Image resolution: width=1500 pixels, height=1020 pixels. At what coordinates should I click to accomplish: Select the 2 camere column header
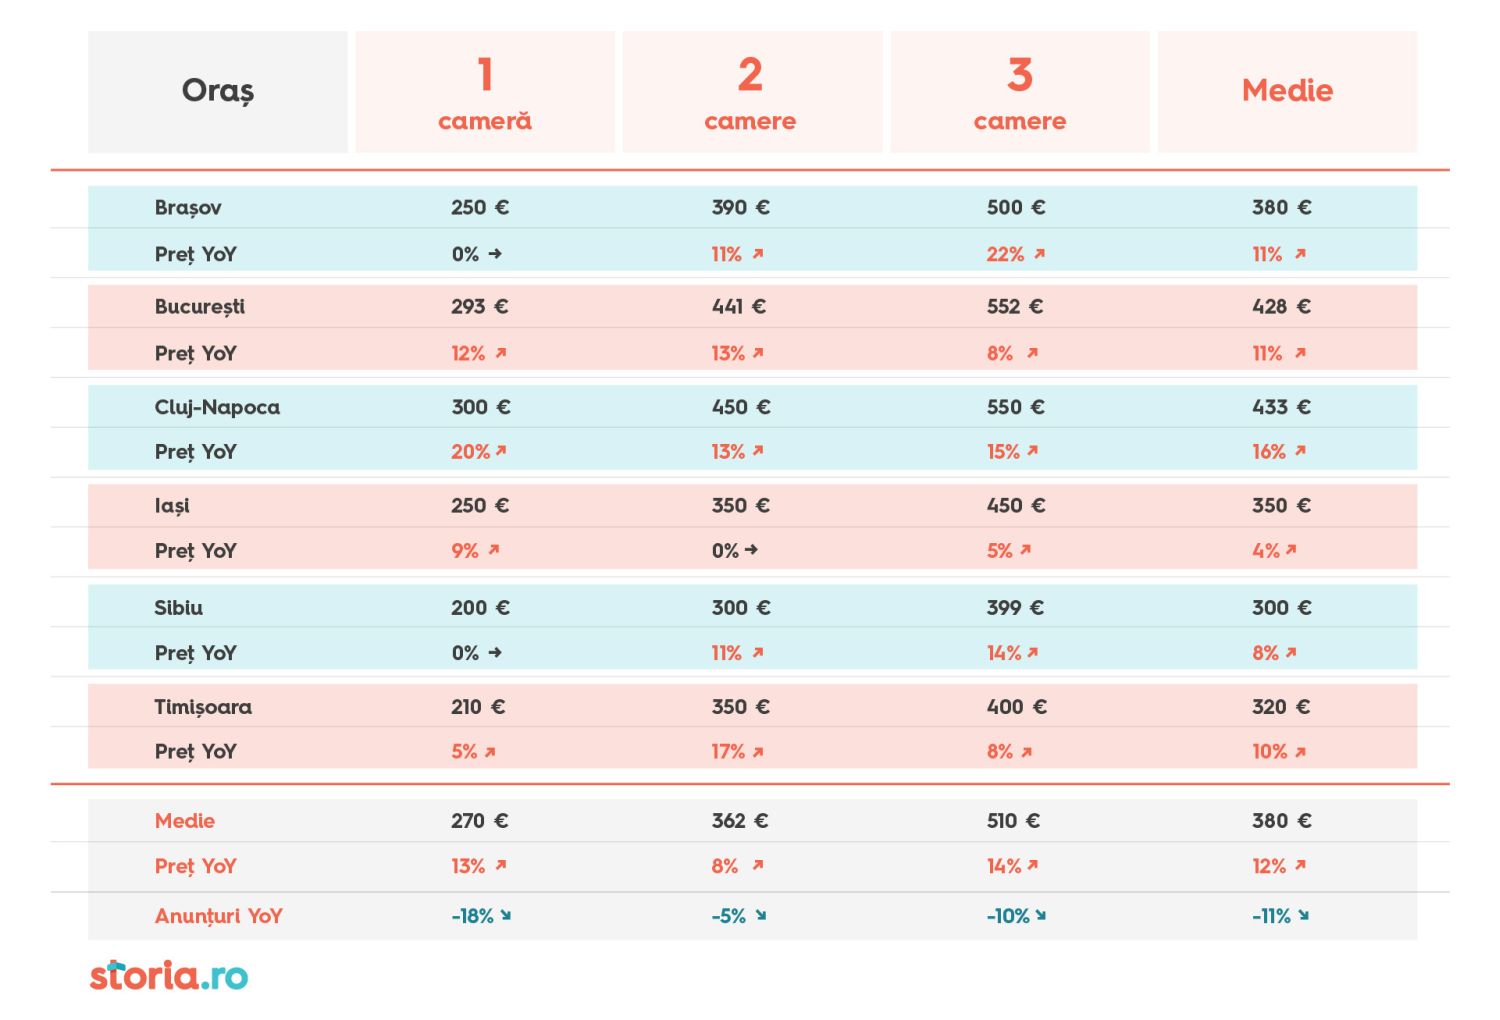[x=752, y=92]
